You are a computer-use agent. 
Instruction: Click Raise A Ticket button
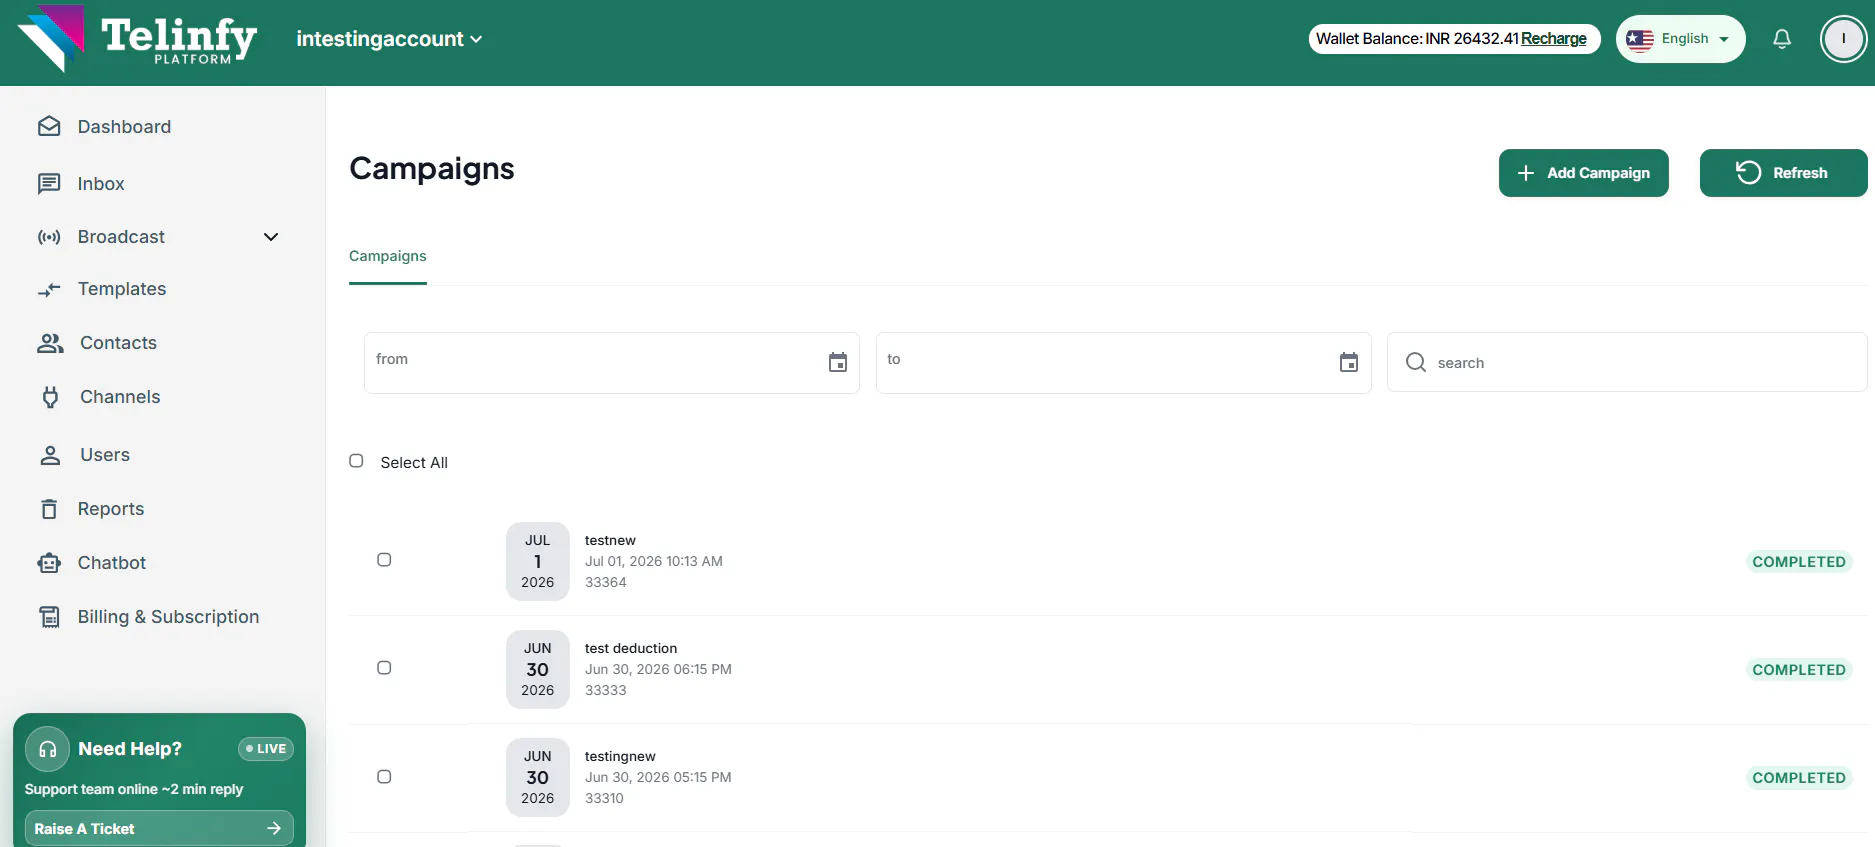(x=159, y=828)
